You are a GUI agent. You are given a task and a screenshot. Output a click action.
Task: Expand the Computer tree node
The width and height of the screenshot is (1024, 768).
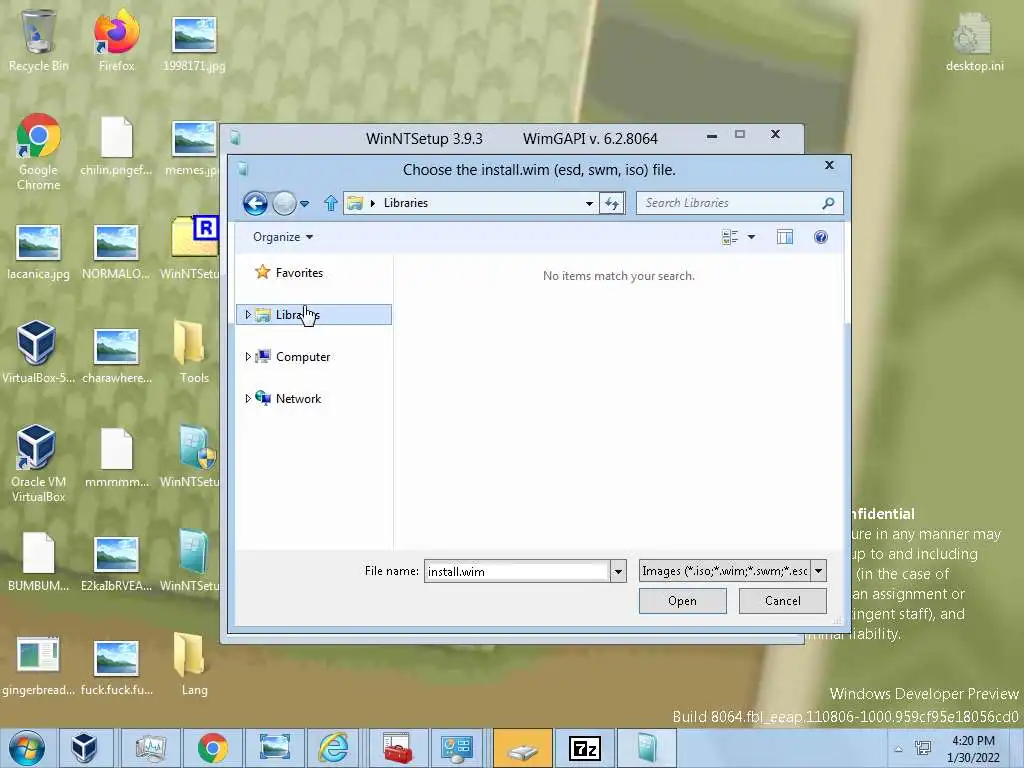click(248, 357)
